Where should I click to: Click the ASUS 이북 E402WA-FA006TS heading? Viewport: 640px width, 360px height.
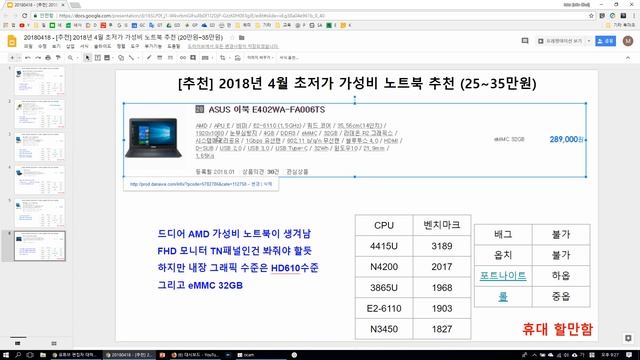tap(267, 109)
